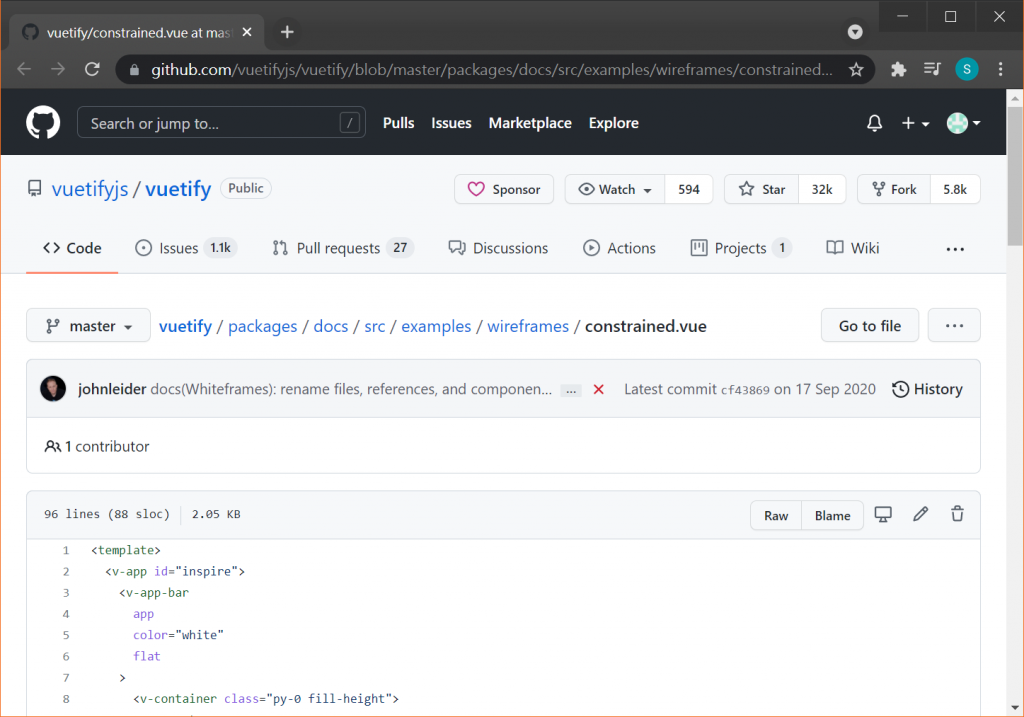The image size is (1024, 717).
Task: View Raw file
Action: click(x=776, y=515)
